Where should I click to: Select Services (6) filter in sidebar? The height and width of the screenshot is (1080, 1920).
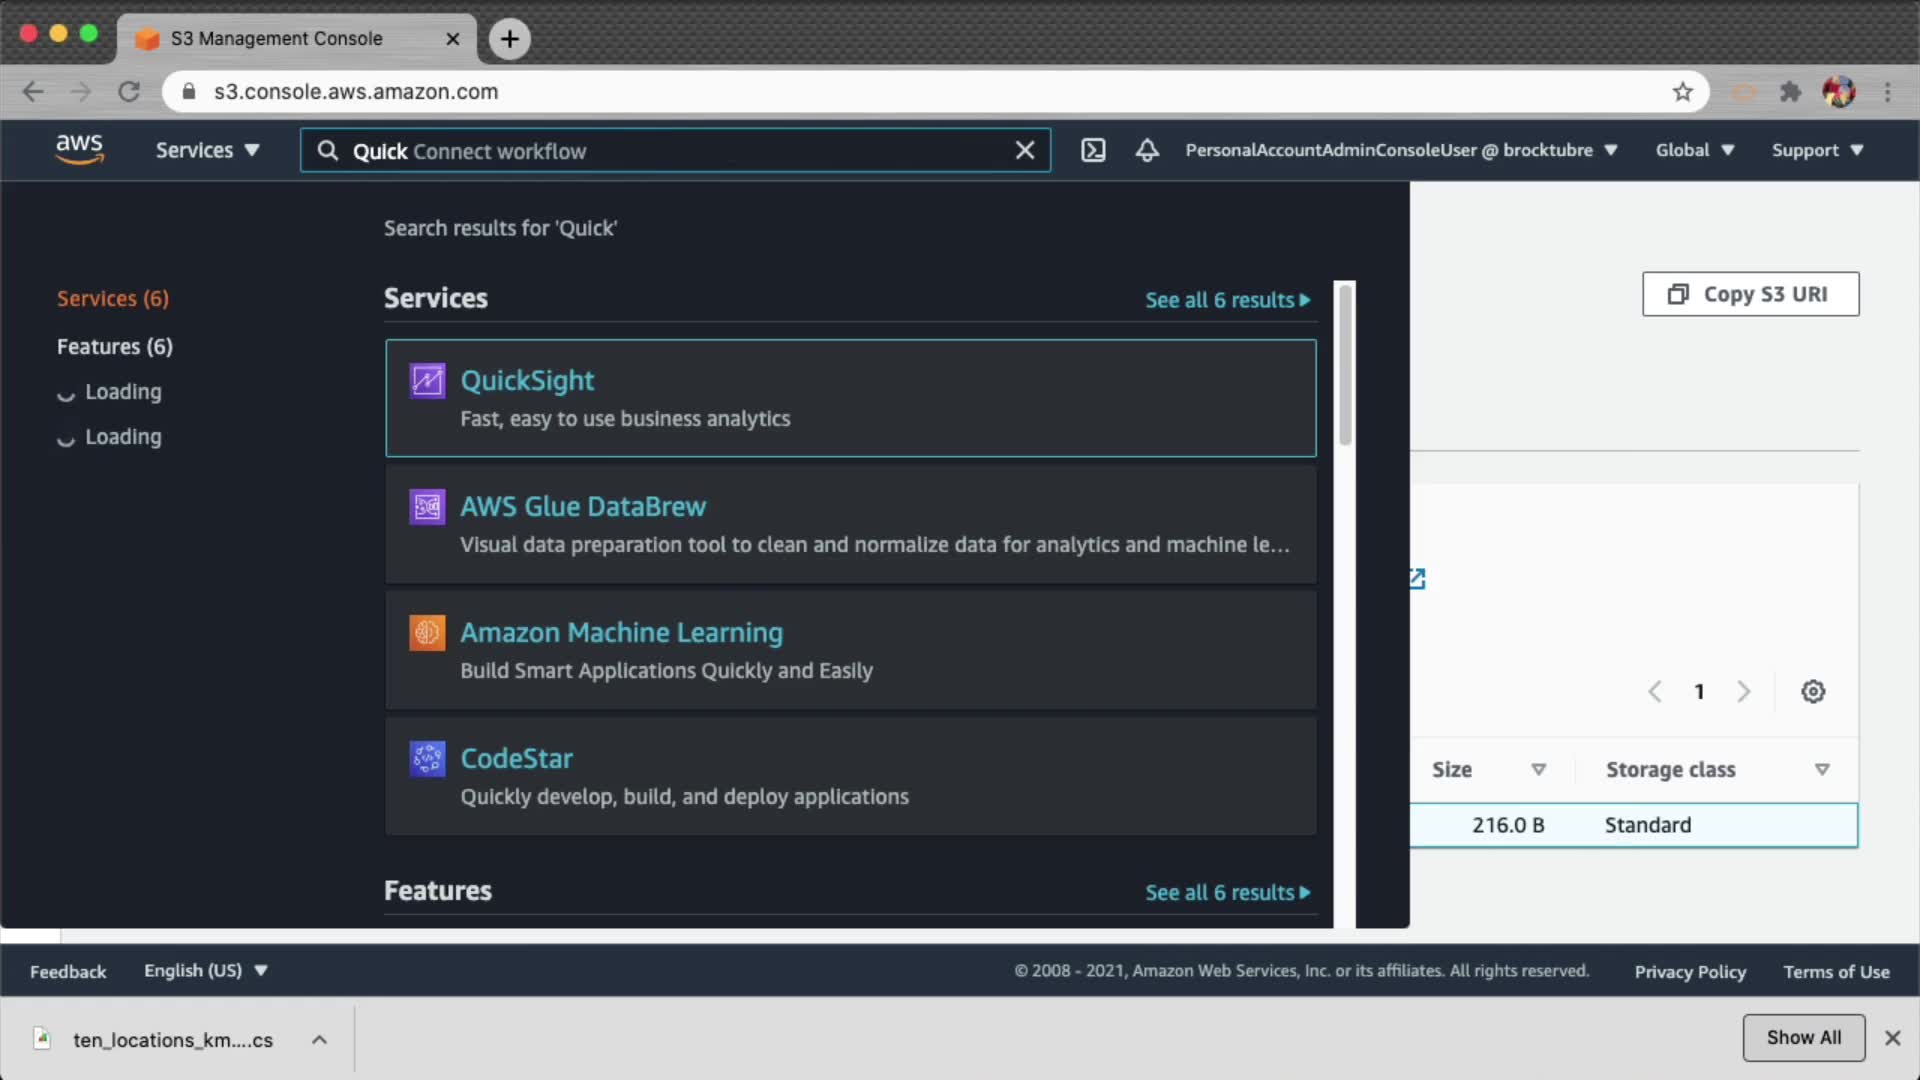[x=112, y=298]
